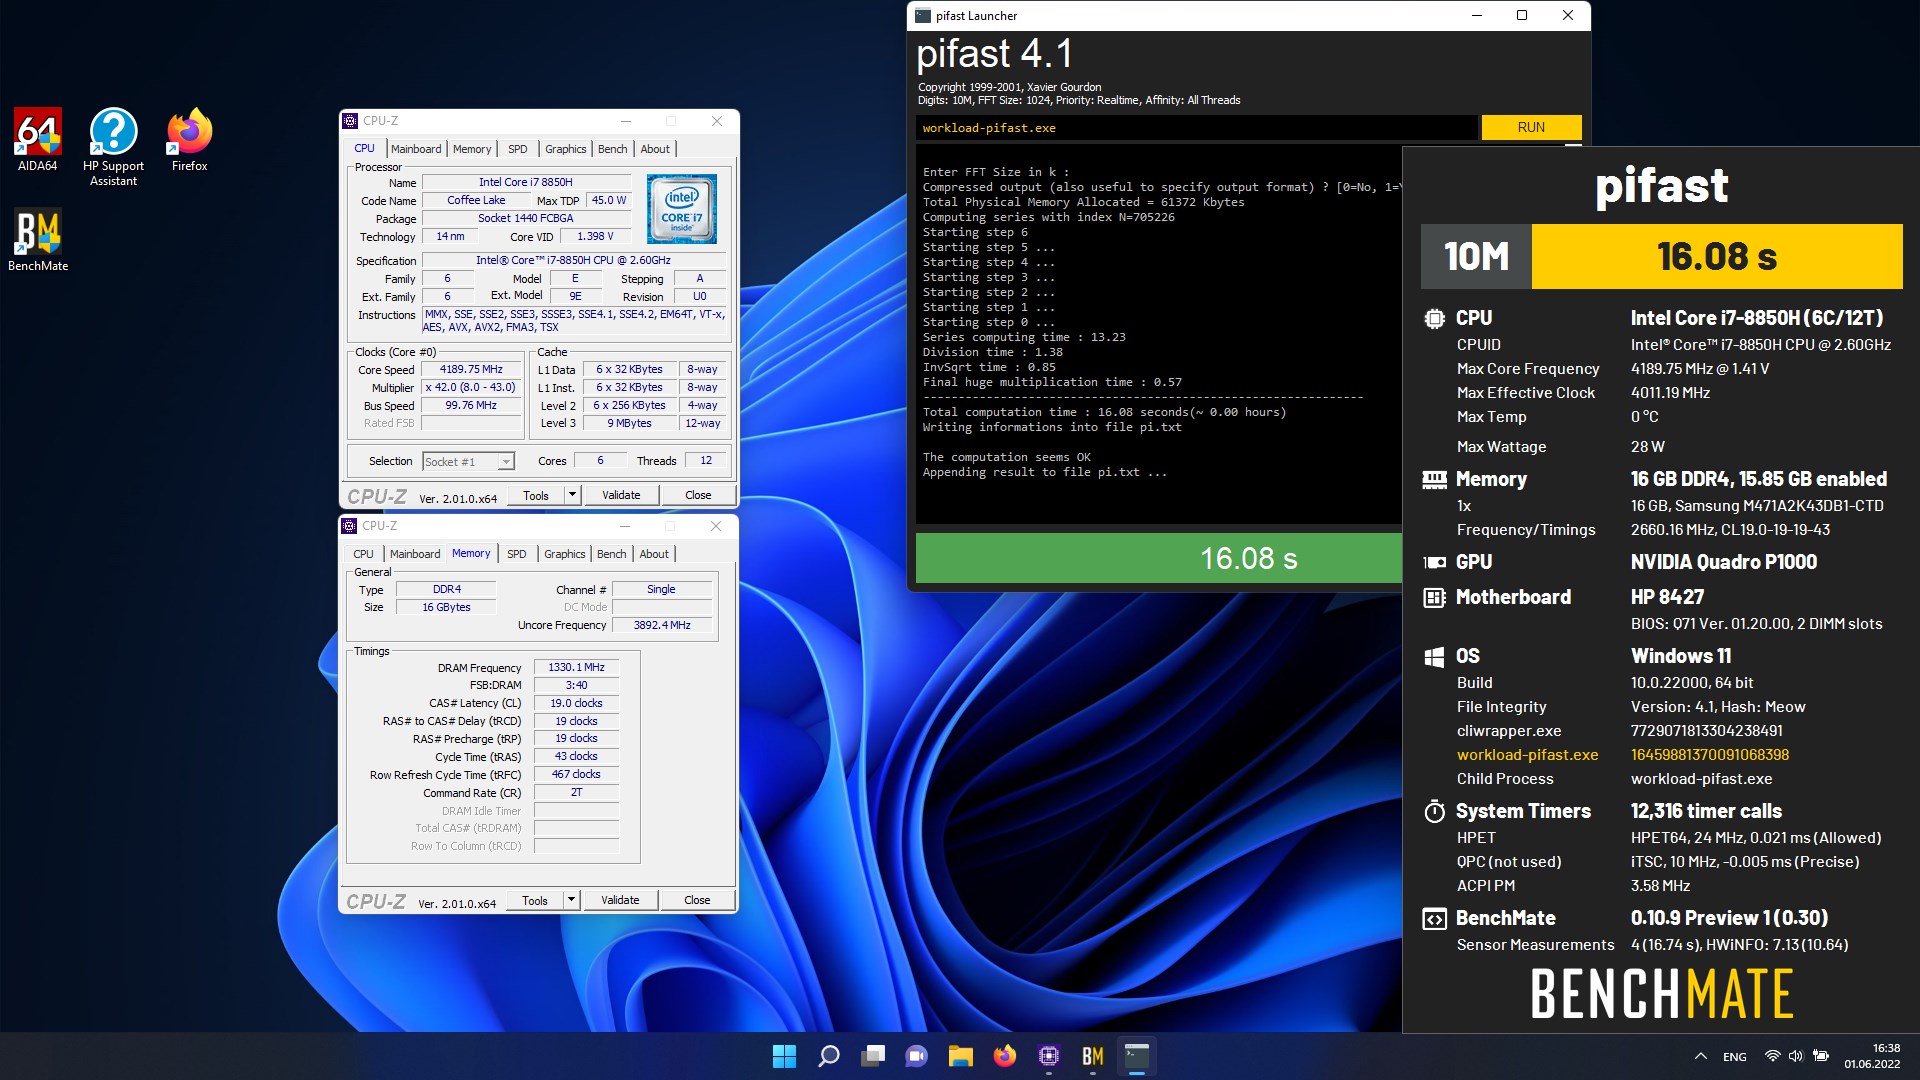The image size is (1920, 1080).
Task: Click the pifast Launcher title bar icon
Action: (923, 16)
